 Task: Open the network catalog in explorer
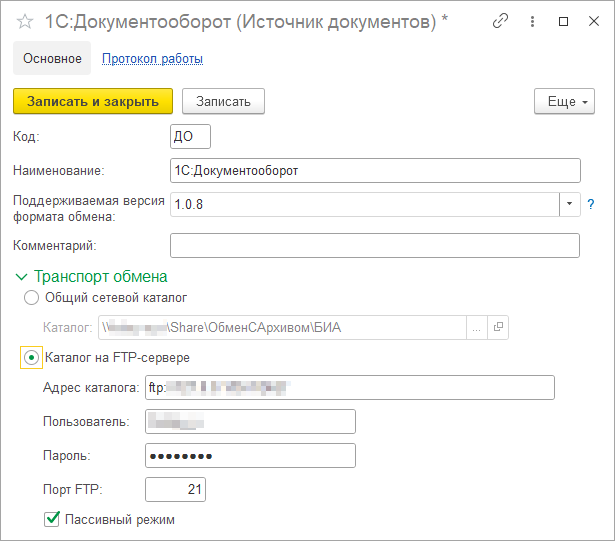point(498,327)
